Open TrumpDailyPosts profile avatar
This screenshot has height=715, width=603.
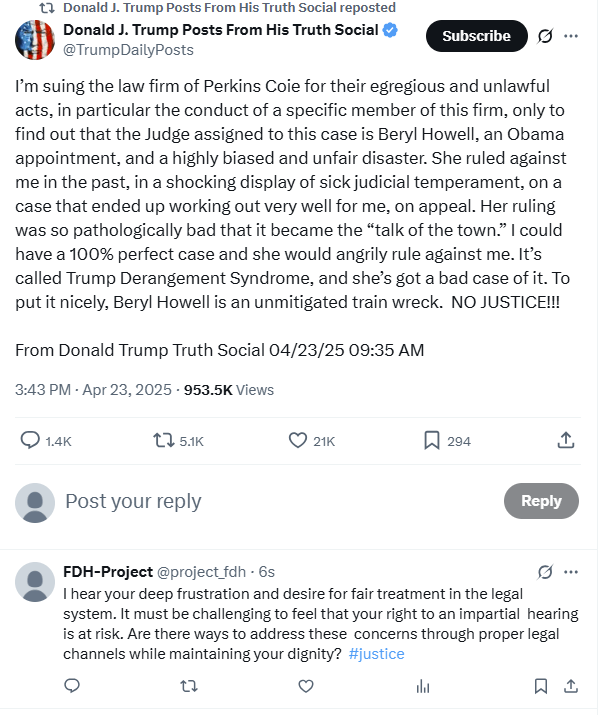pyautogui.click(x=35, y=40)
